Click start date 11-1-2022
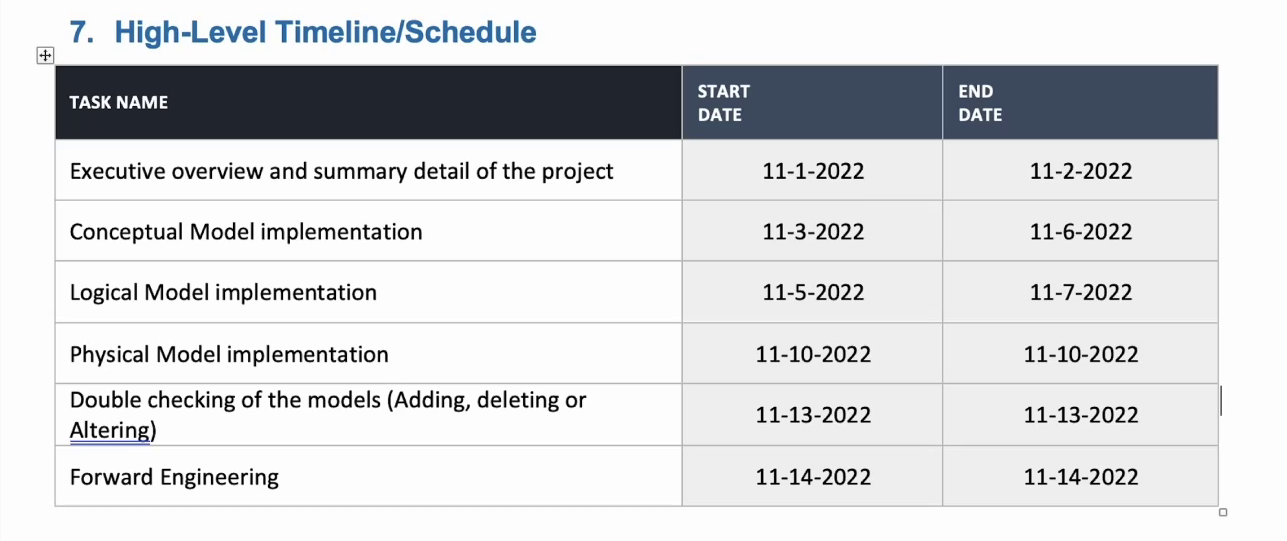This screenshot has height=541, width=1287. pyautogui.click(x=813, y=171)
